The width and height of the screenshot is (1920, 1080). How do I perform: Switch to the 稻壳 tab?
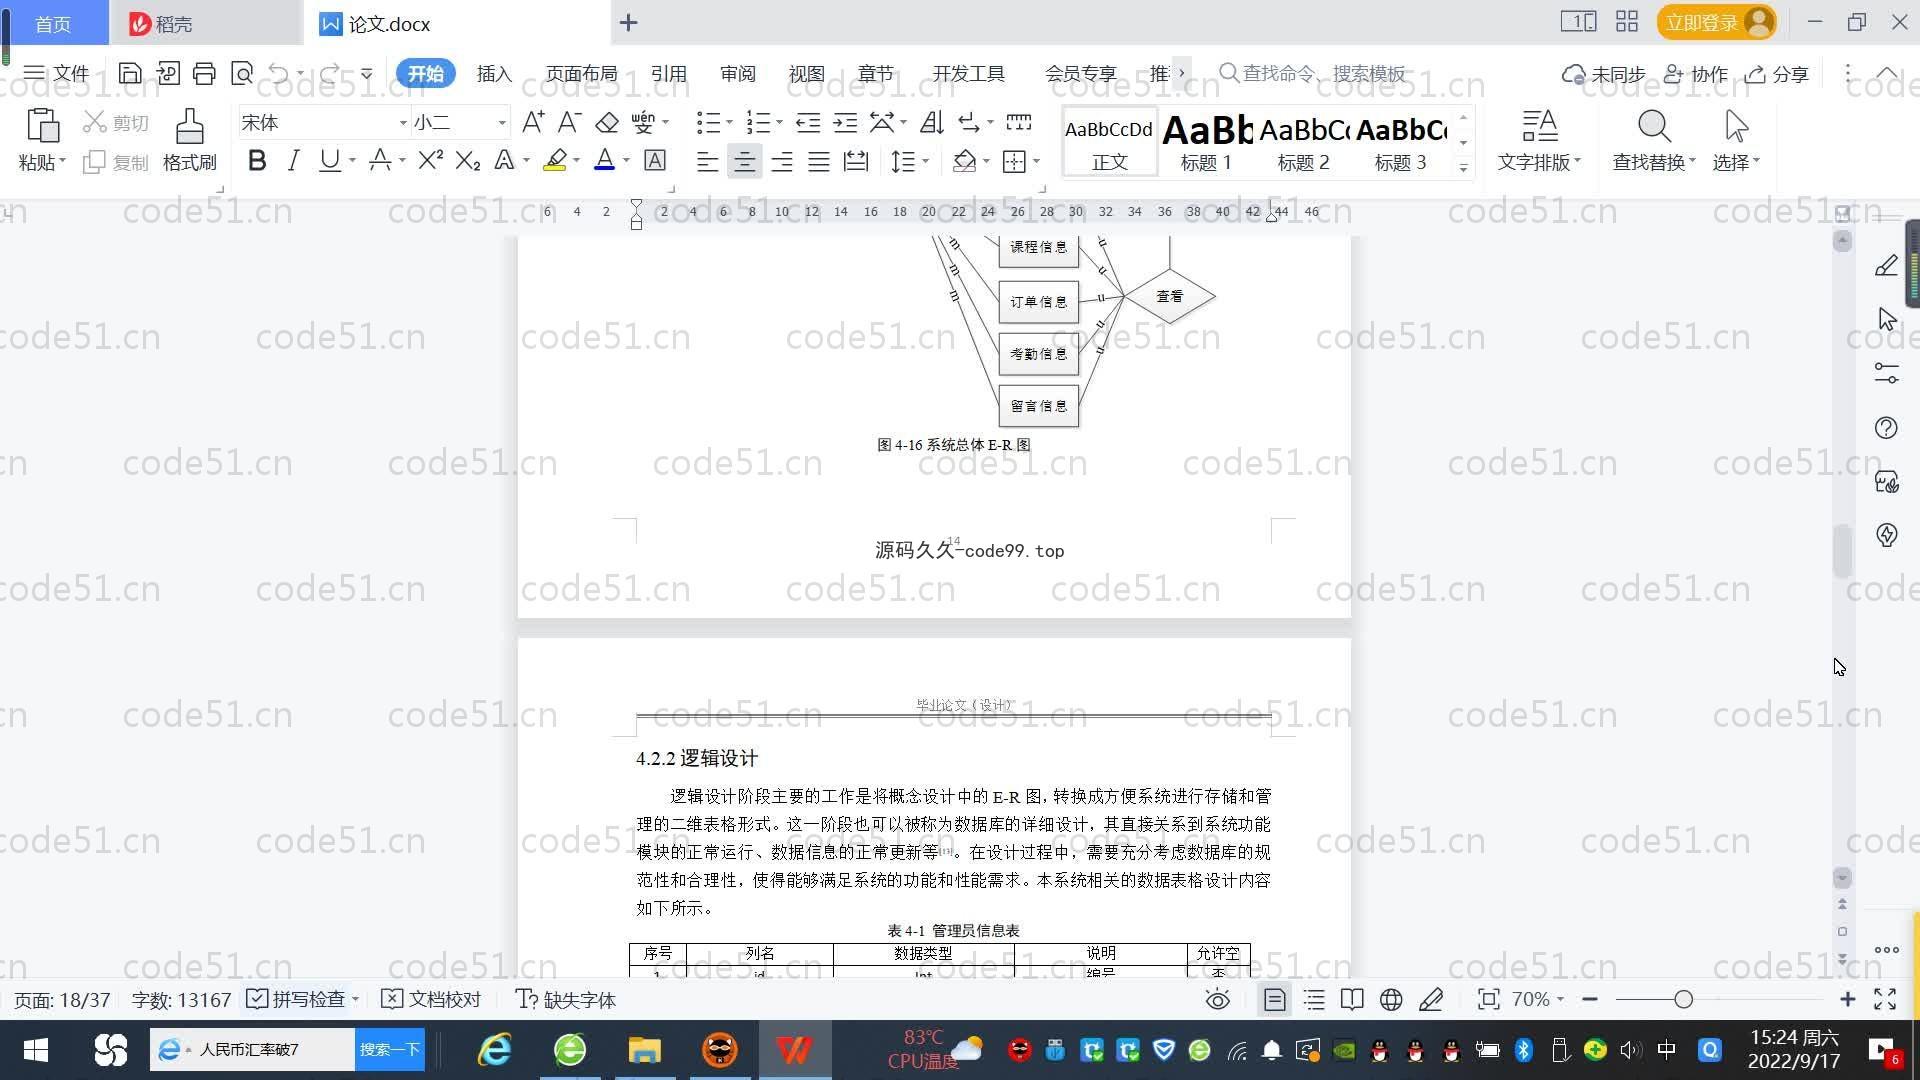205,23
